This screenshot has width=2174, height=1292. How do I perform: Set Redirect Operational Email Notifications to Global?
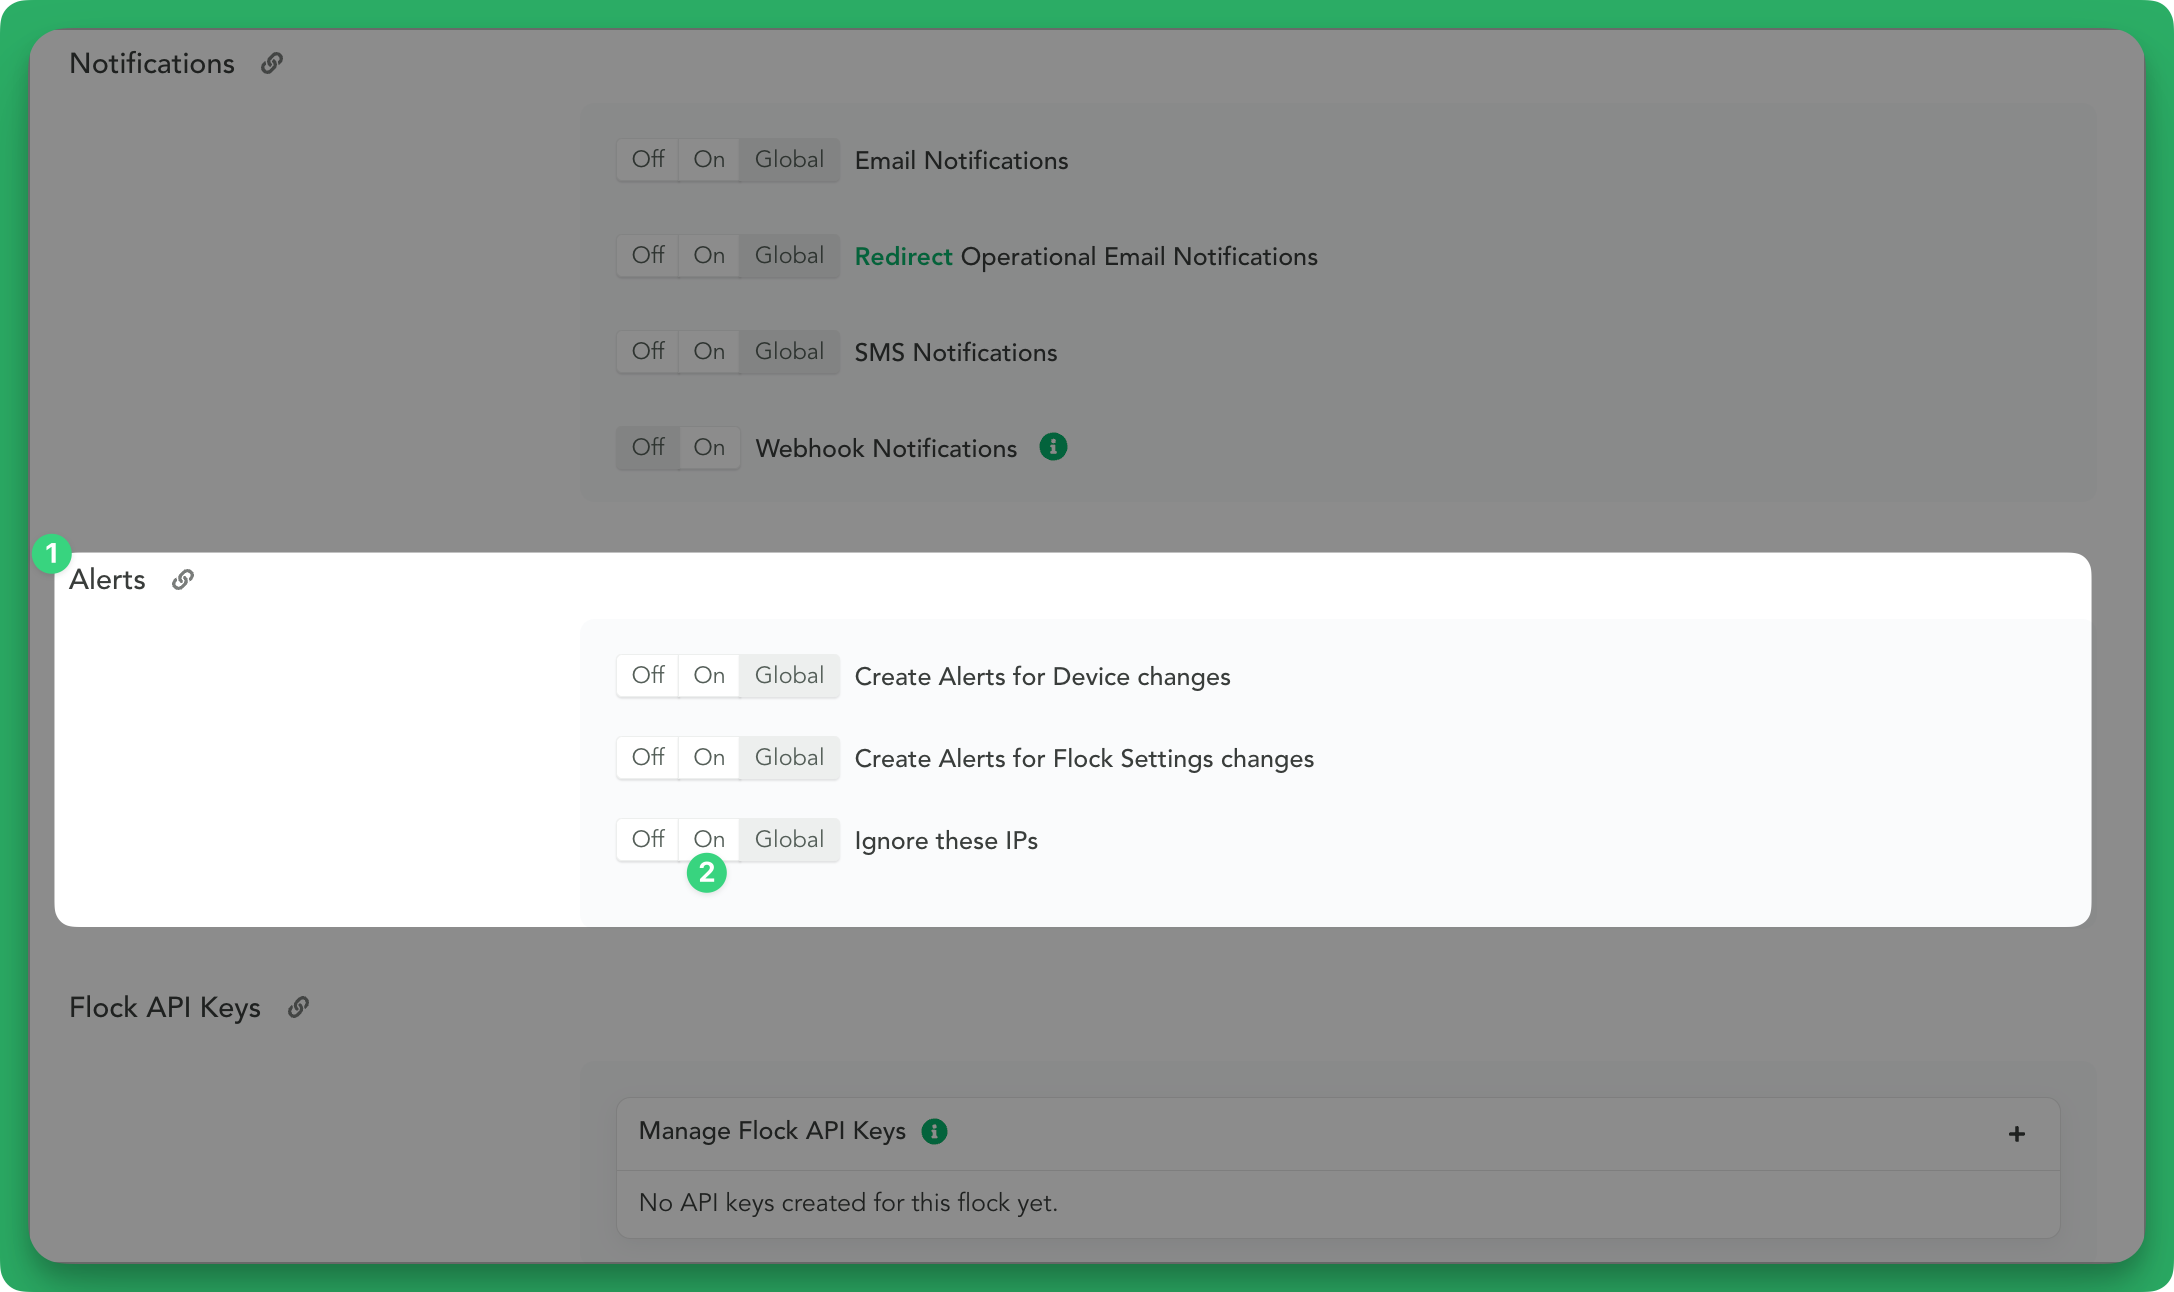point(789,256)
